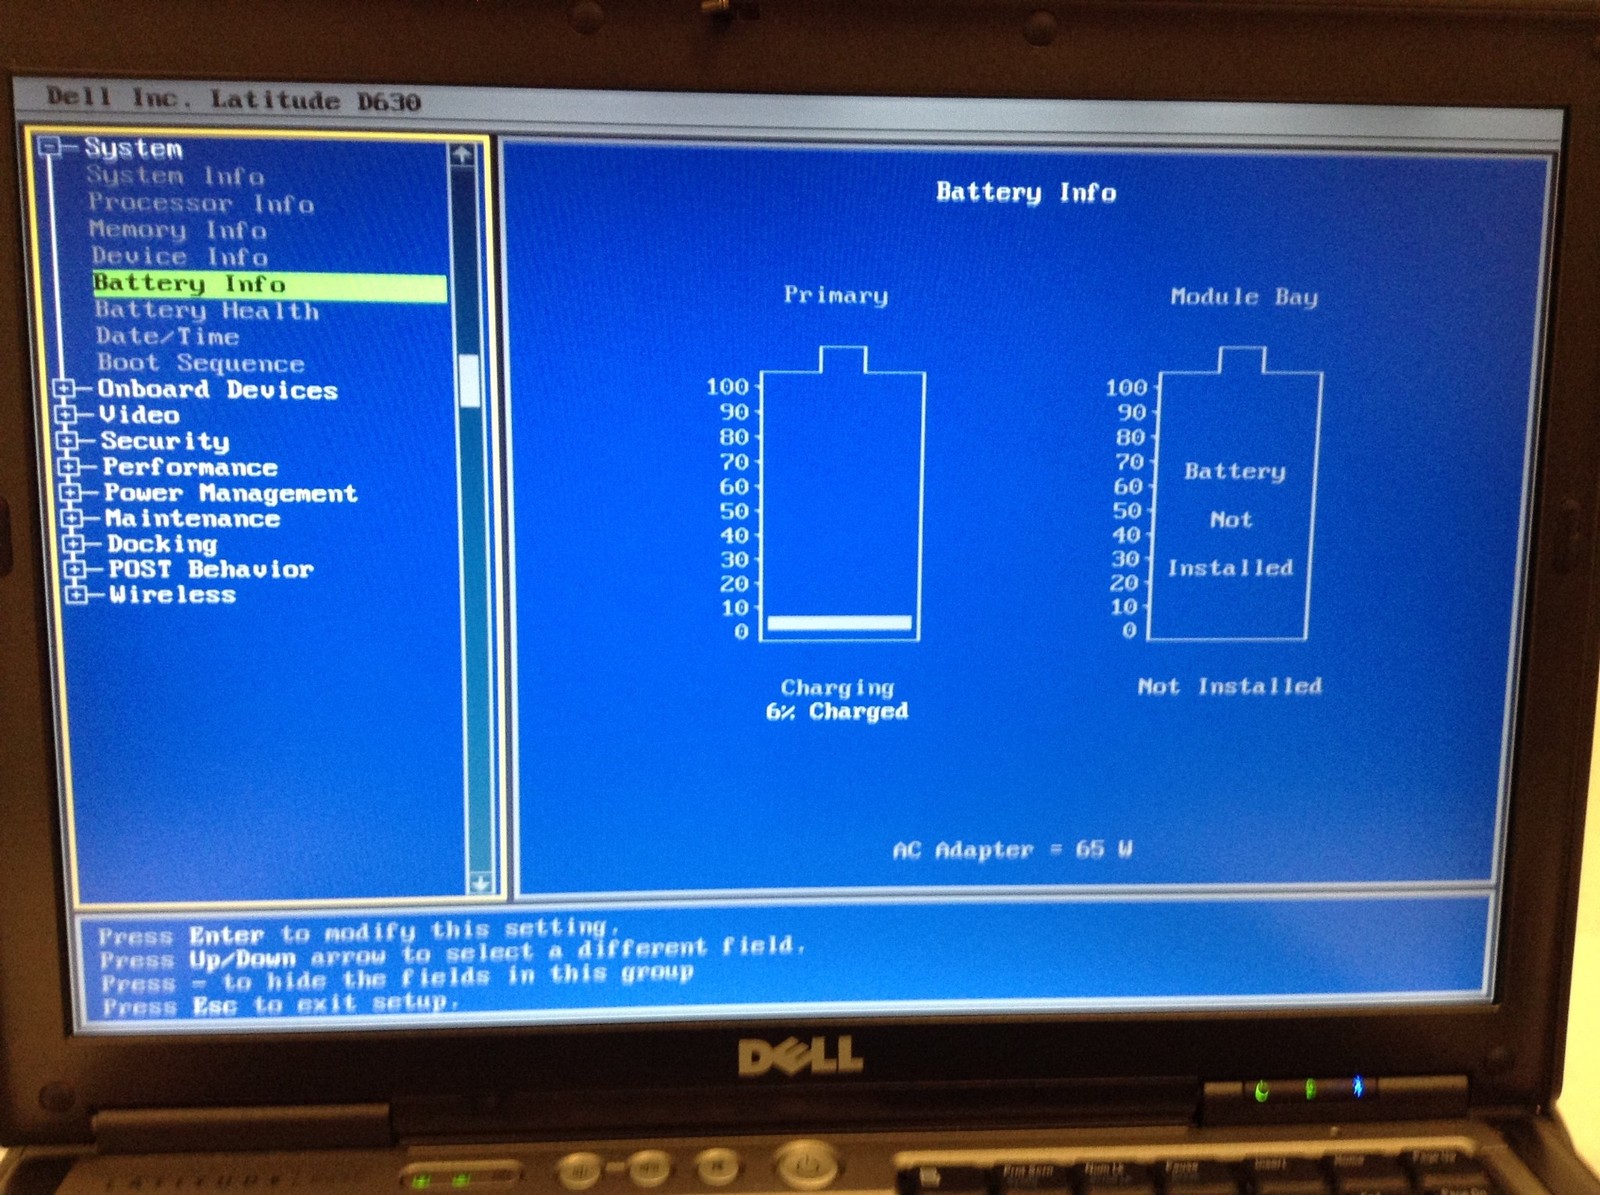Expand the Video group
This screenshot has width=1600, height=1195.
(65, 414)
